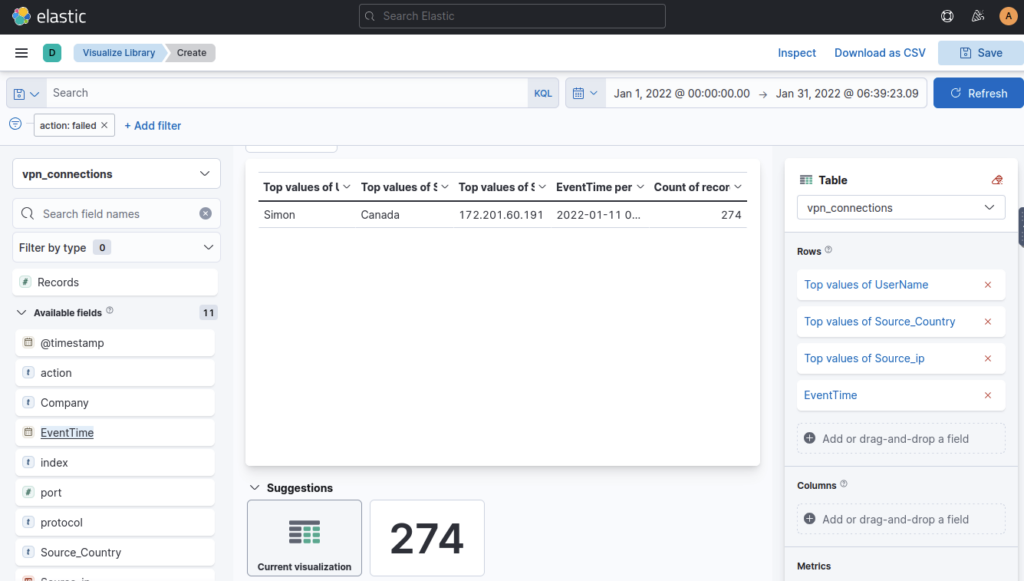Screen dimensions: 1024x581
Task: Open the vpn_connections index pattern dropdown
Action: coord(116,174)
